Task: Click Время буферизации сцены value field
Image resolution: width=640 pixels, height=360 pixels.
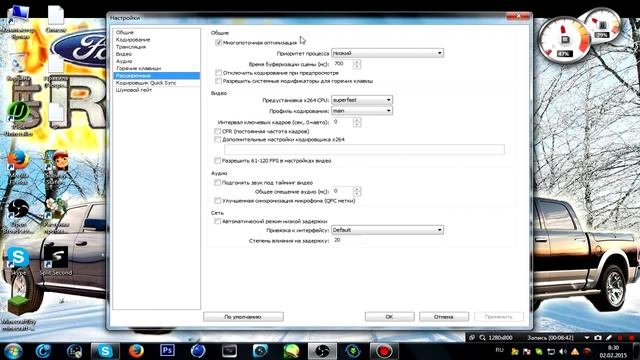Action: (342, 64)
